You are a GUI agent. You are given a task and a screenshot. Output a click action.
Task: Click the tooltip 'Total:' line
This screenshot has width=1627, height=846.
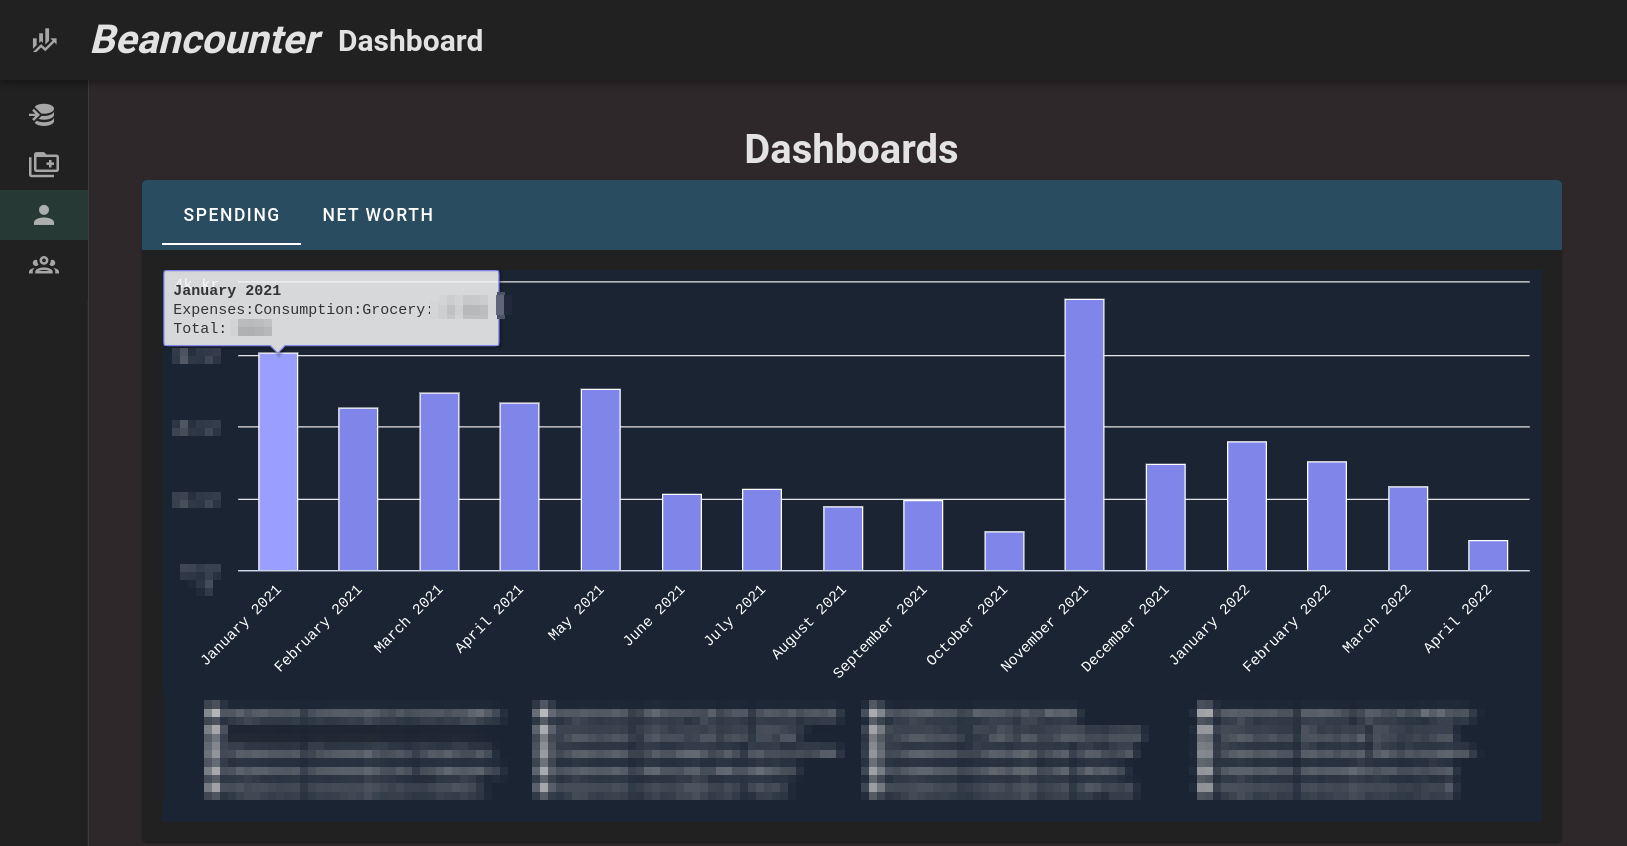(222, 328)
